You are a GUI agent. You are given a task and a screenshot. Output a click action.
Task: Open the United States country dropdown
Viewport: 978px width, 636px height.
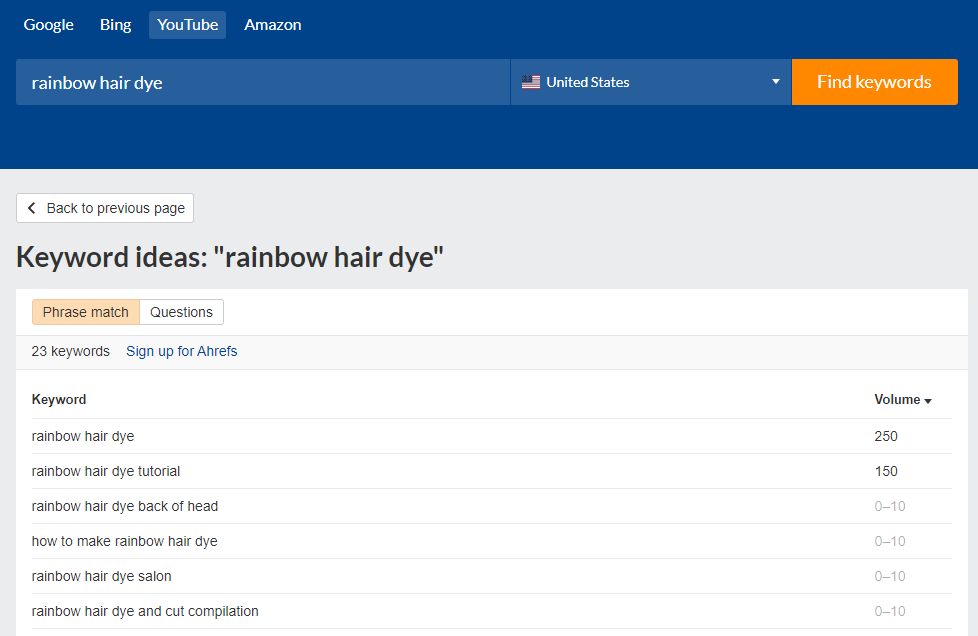pos(651,82)
